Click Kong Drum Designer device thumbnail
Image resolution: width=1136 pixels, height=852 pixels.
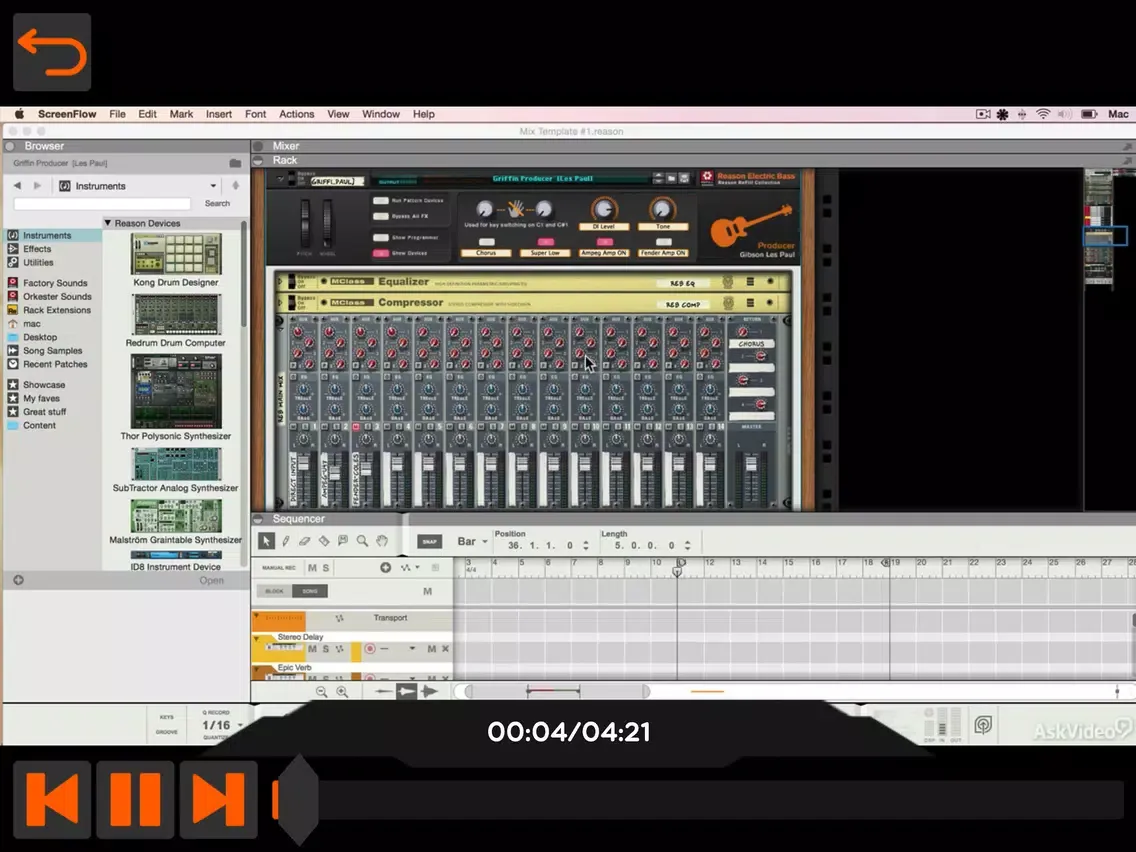tap(176, 254)
